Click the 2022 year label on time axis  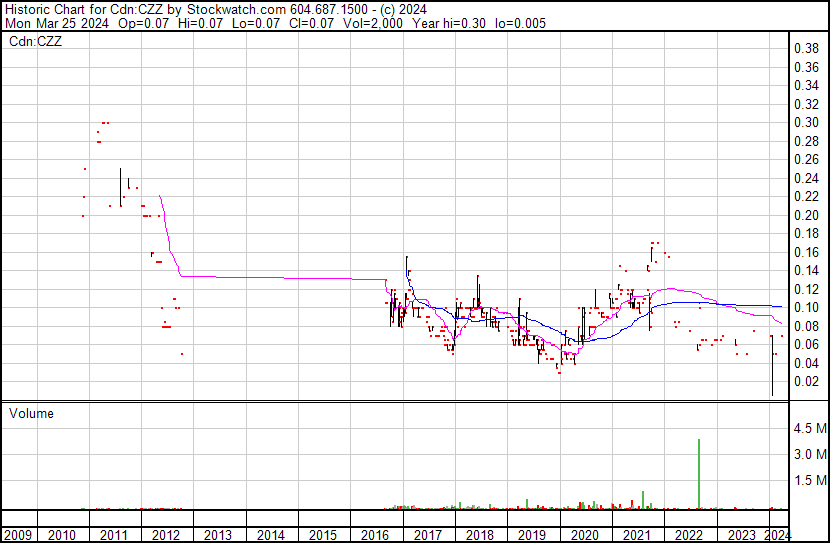688,535
